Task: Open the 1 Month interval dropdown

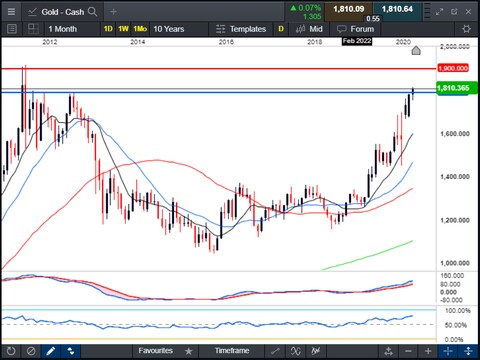Action: click(x=72, y=29)
